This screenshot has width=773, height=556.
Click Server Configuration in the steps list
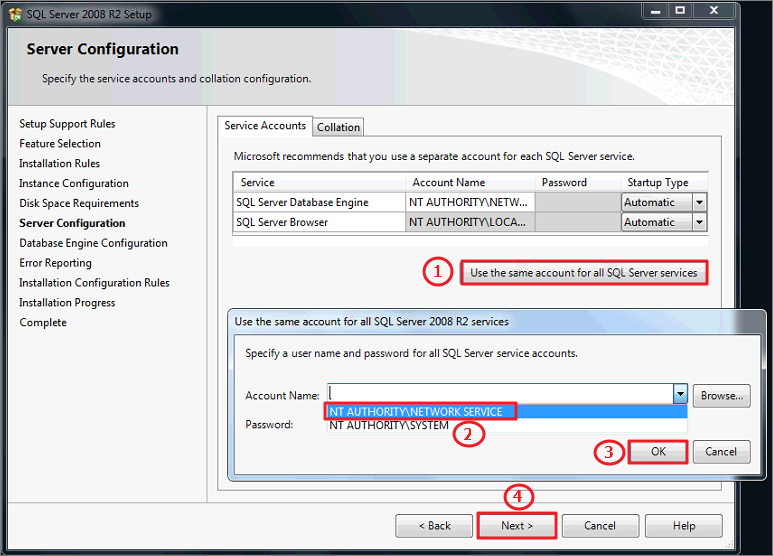click(x=72, y=223)
